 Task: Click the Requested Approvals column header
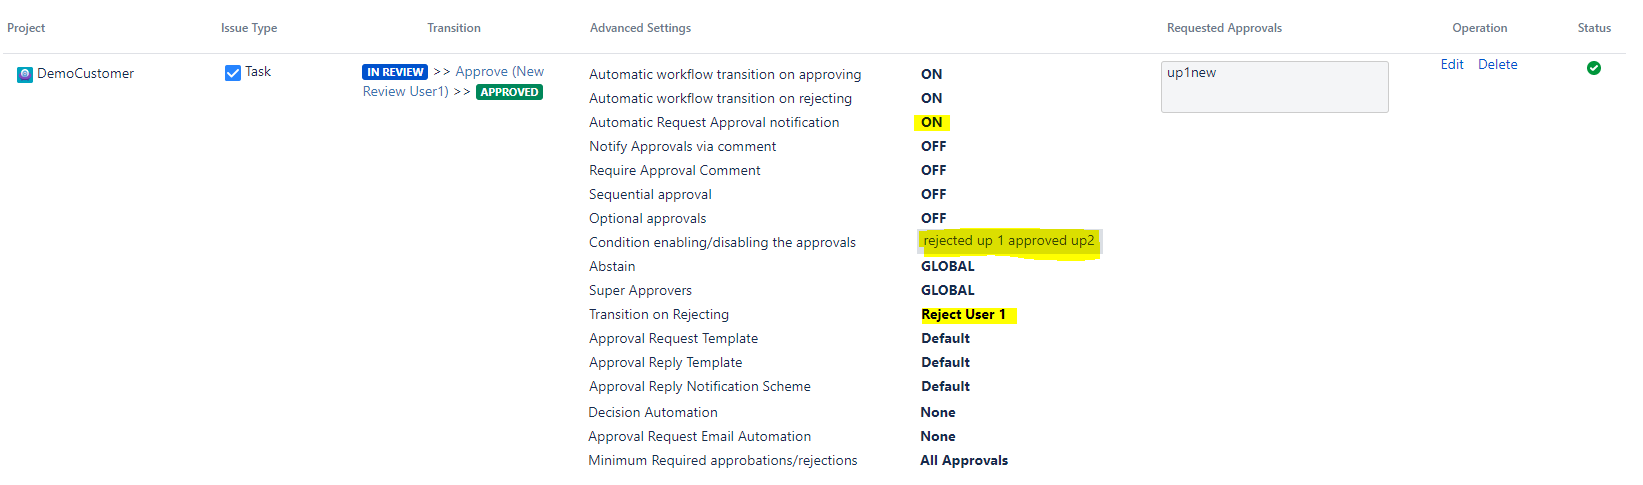[1224, 28]
